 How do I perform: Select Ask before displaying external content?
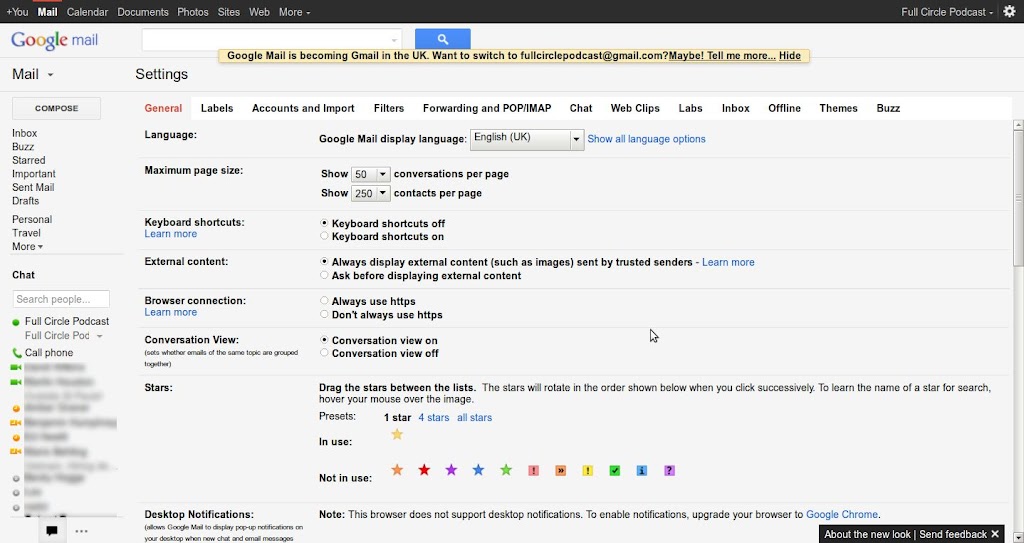pyautogui.click(x=325, y=275)
